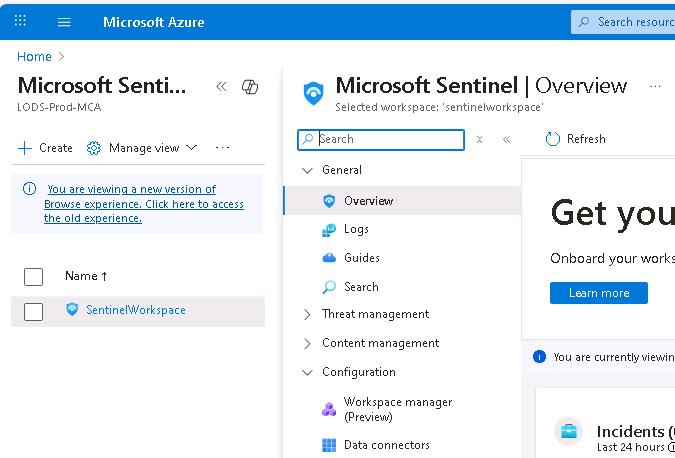Toggle the select-all checkbox in the header
Screen dimensions: 675x458
(33, 277)
